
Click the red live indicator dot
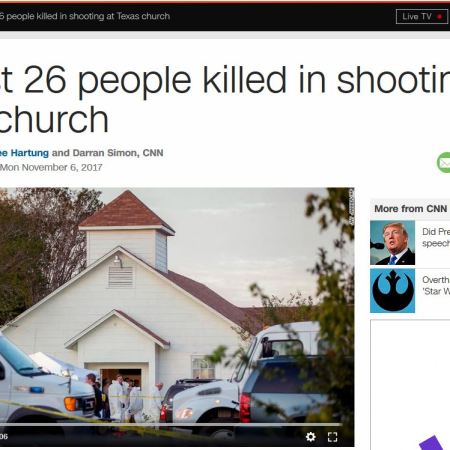point(440,16)
